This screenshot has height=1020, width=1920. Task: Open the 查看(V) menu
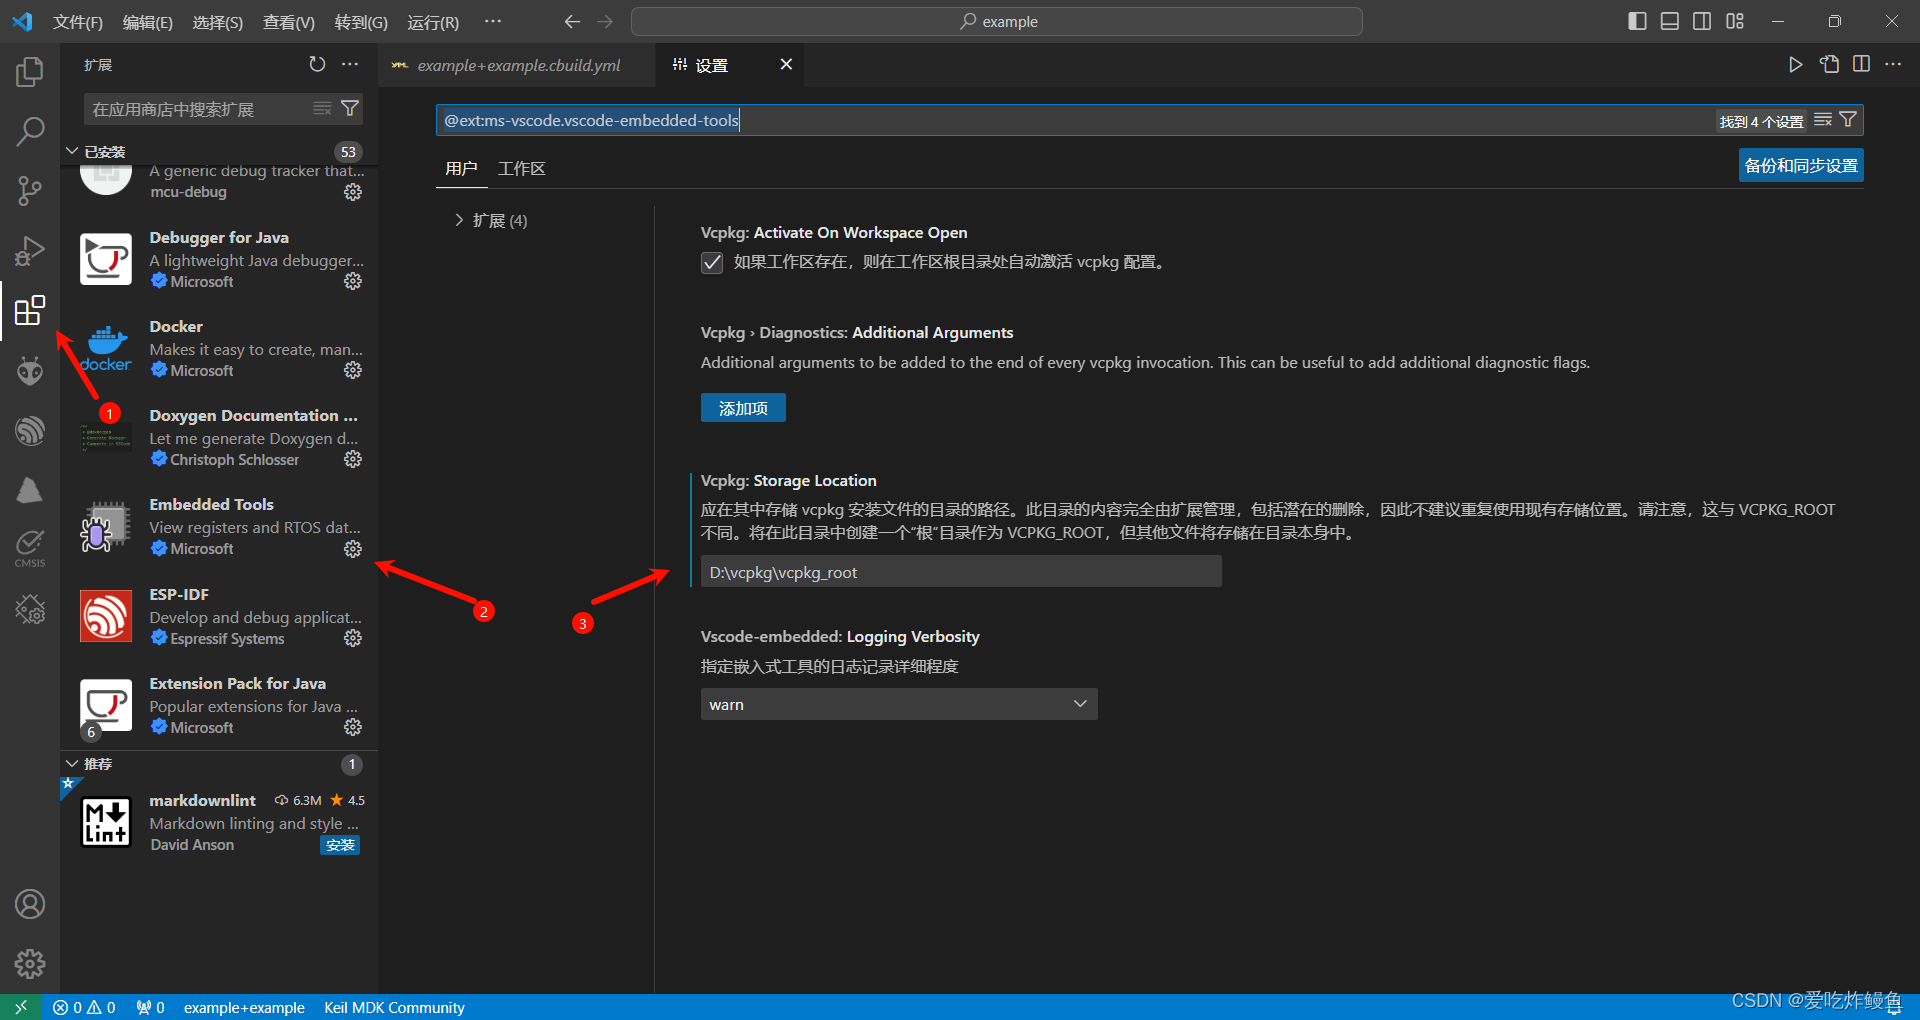tap(289, 22)
